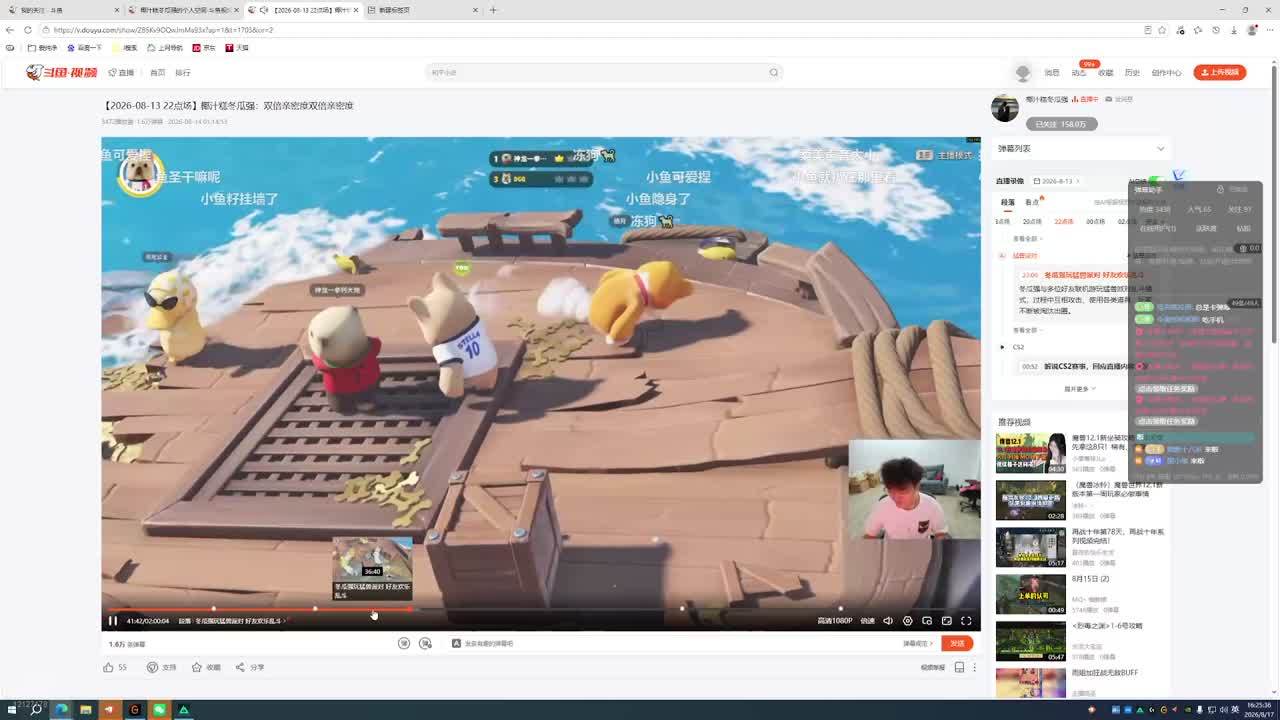The width and height of the screenshot is (1280, 720).
Task: Expand the 弹幕列表 dropdown chevron
Action: [x=1160, y=149]
